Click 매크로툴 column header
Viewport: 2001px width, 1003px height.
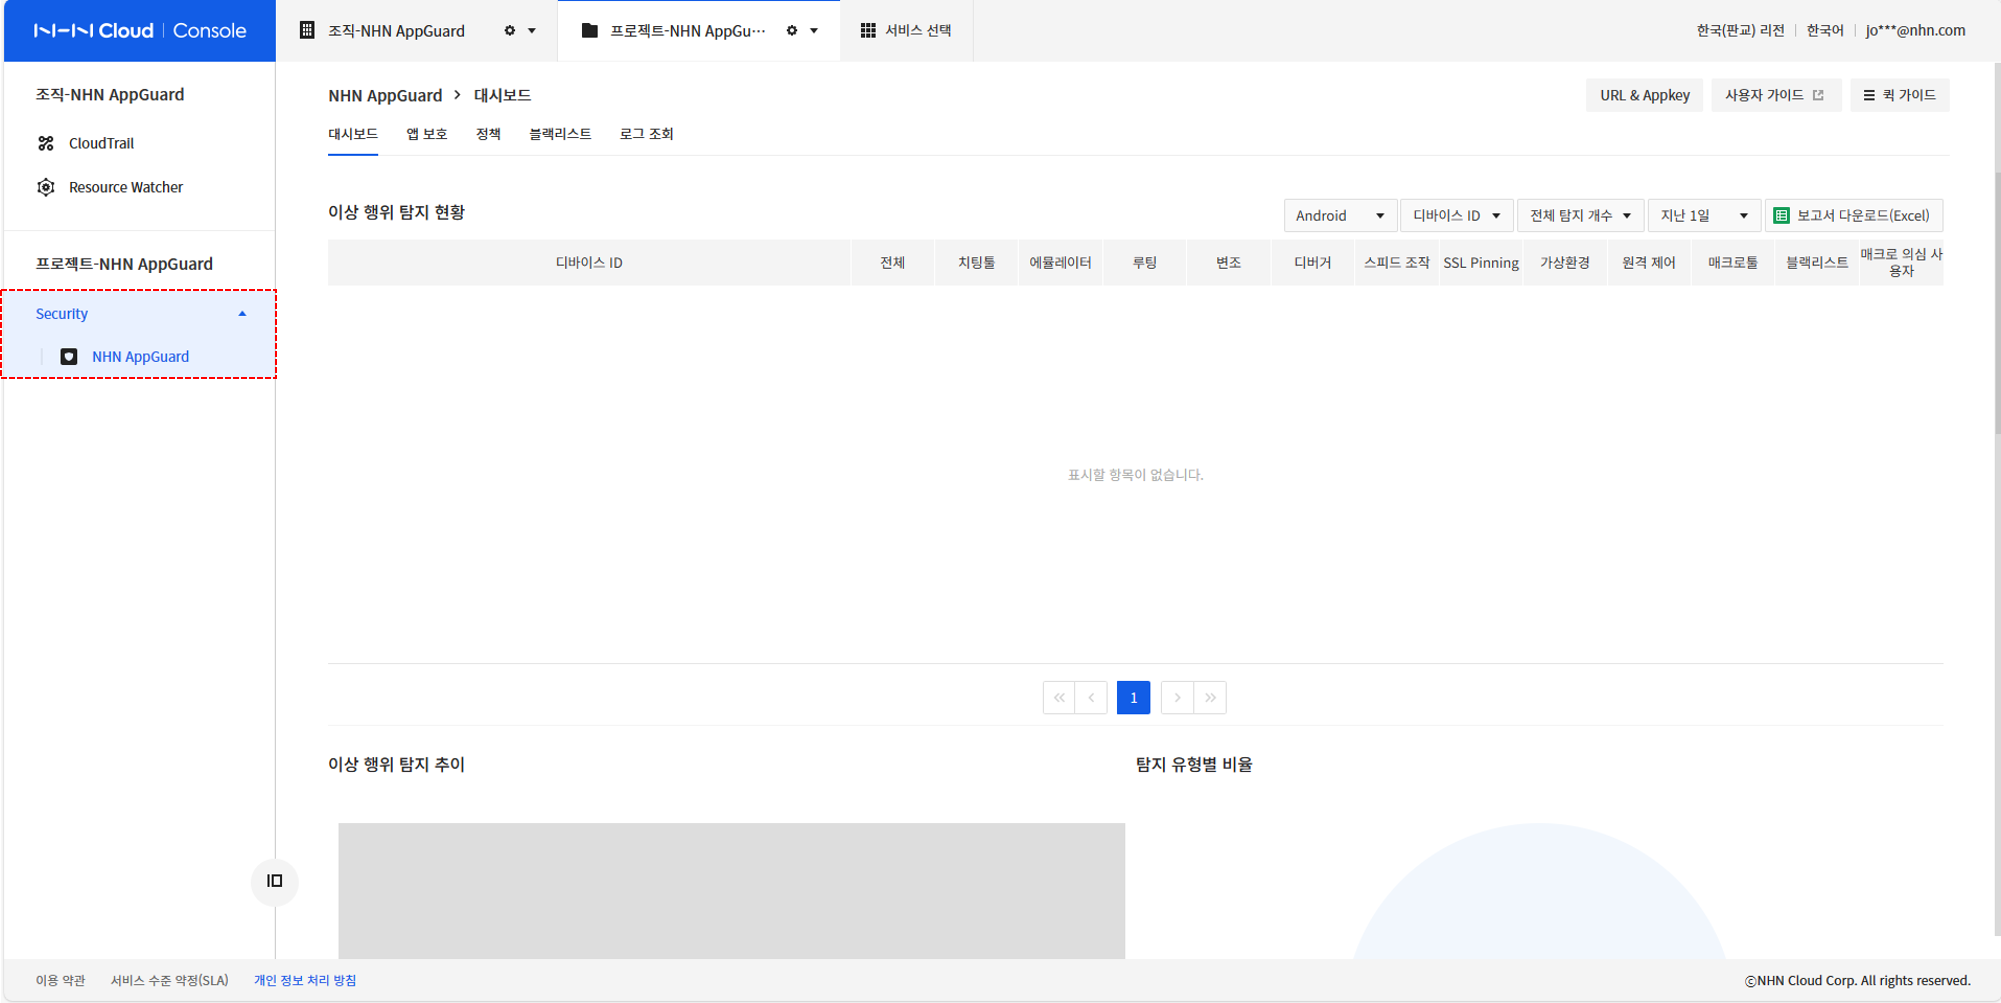[1733, 263]
